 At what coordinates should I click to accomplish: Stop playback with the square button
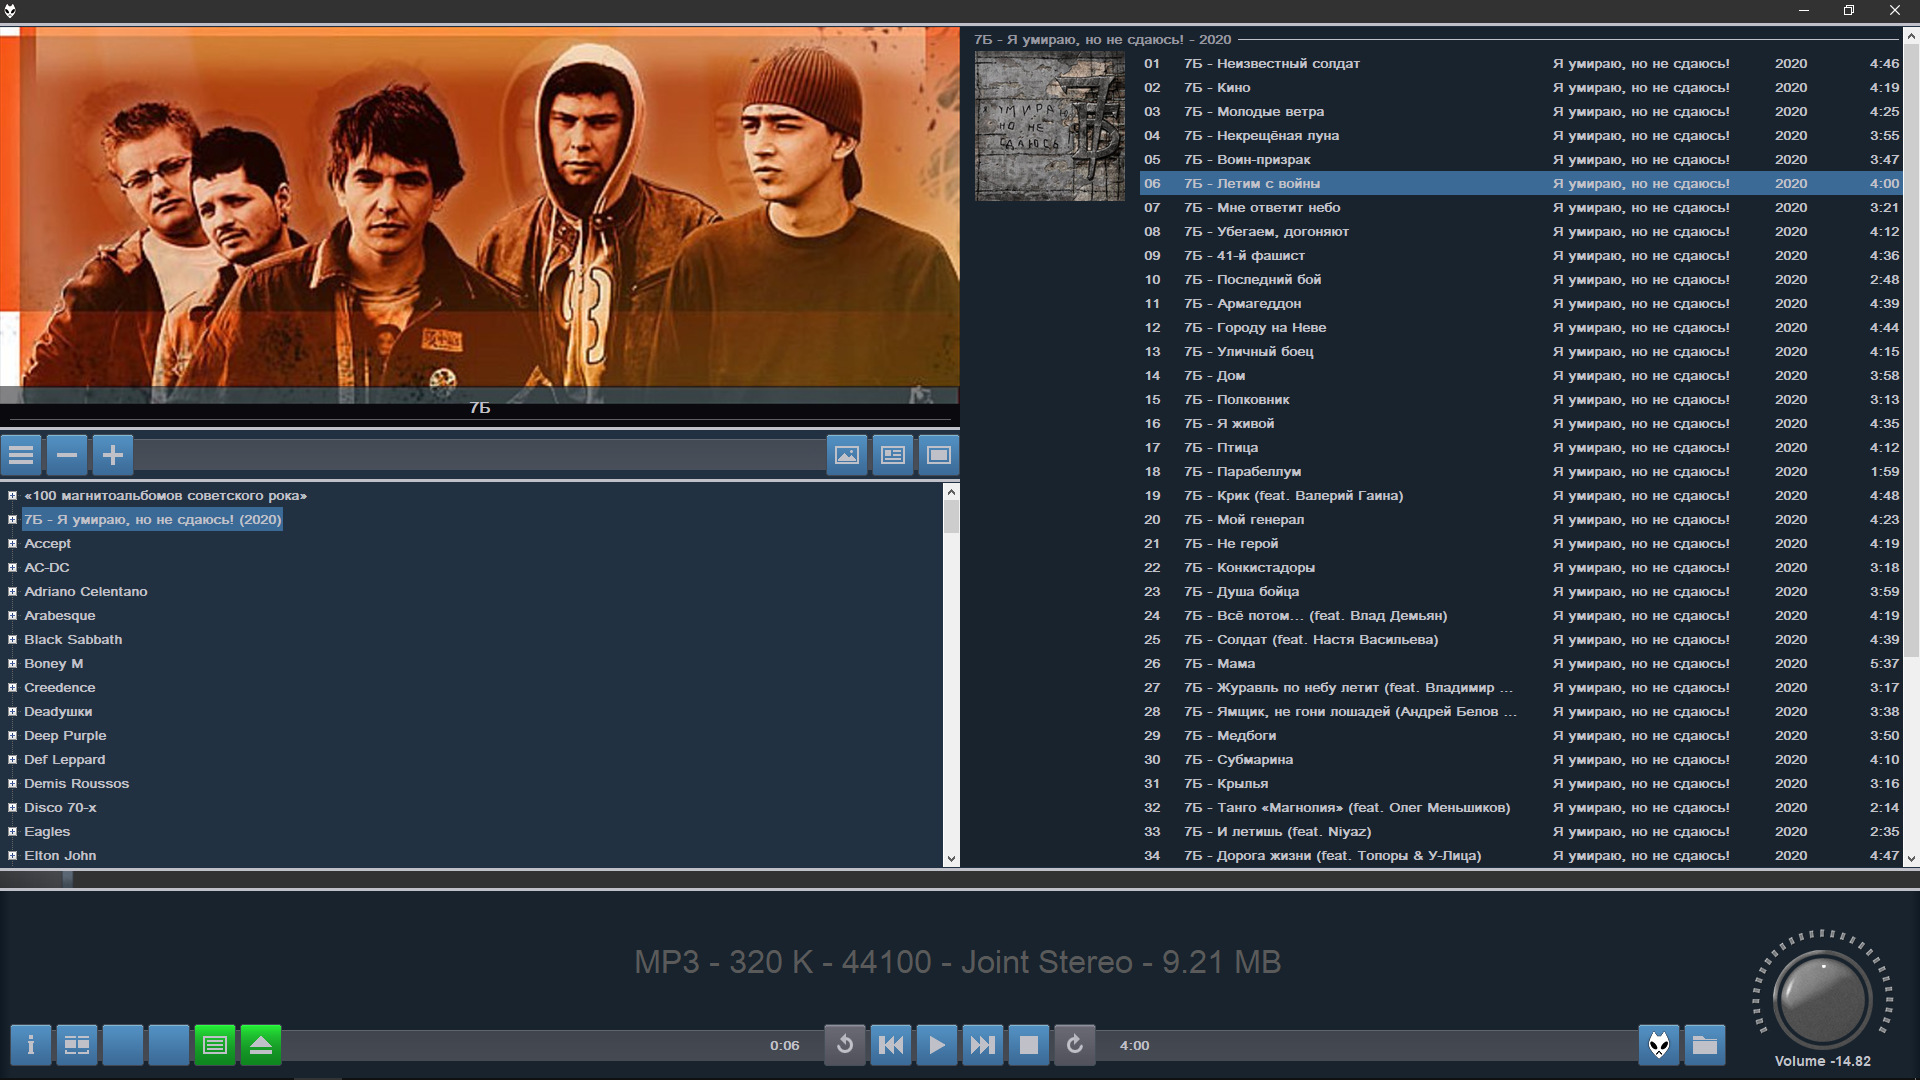1029,1045
